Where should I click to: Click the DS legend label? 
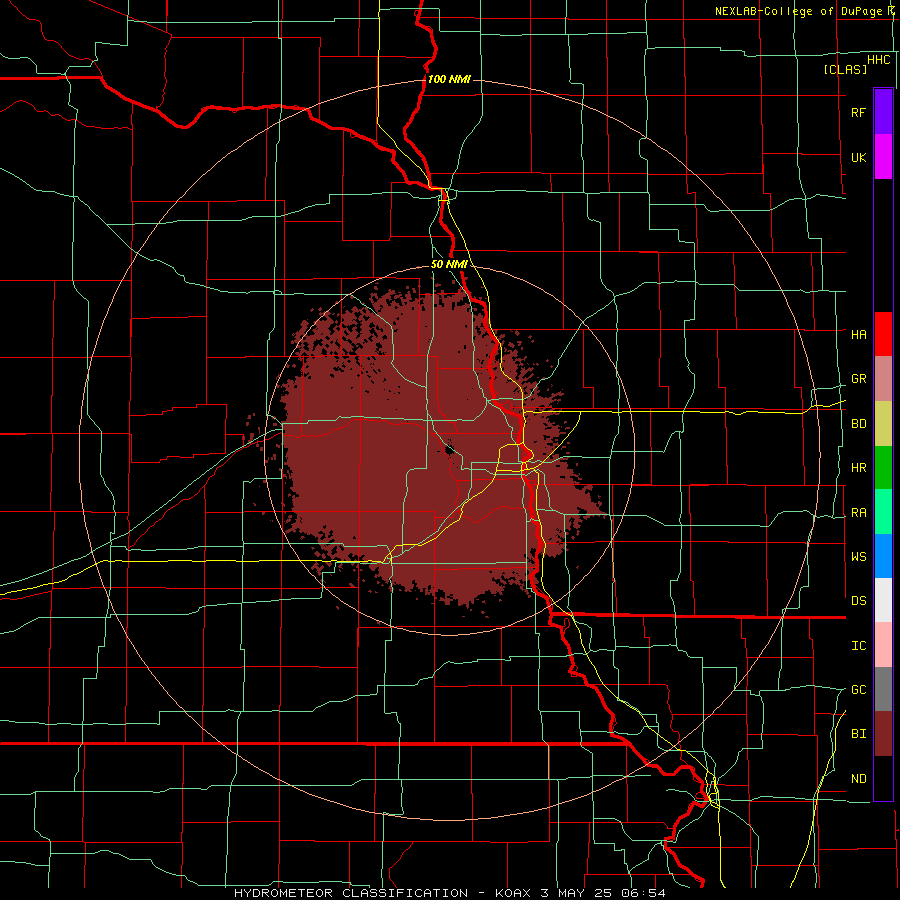859,601
